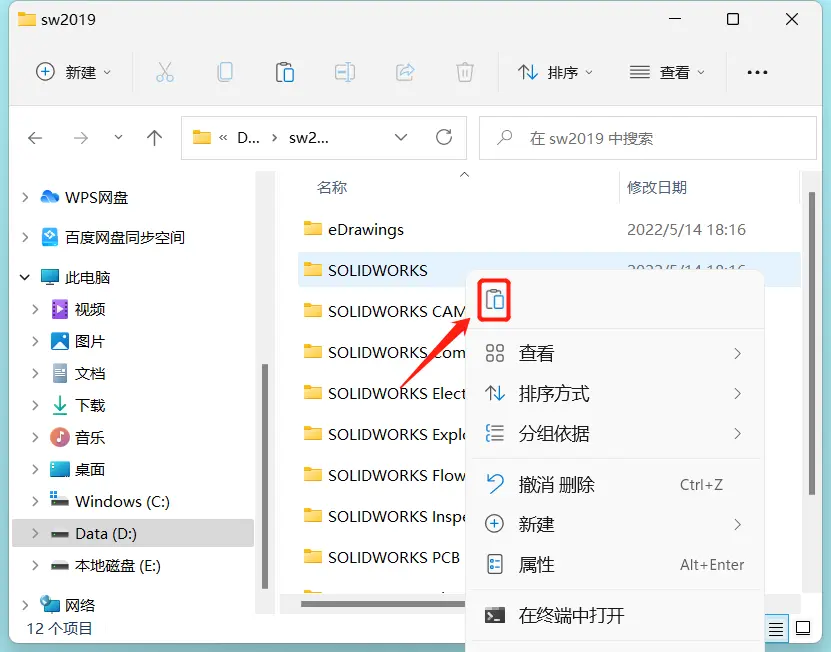
Task: Expand the WPS网盘 tree node
Action: pos(25,198)
